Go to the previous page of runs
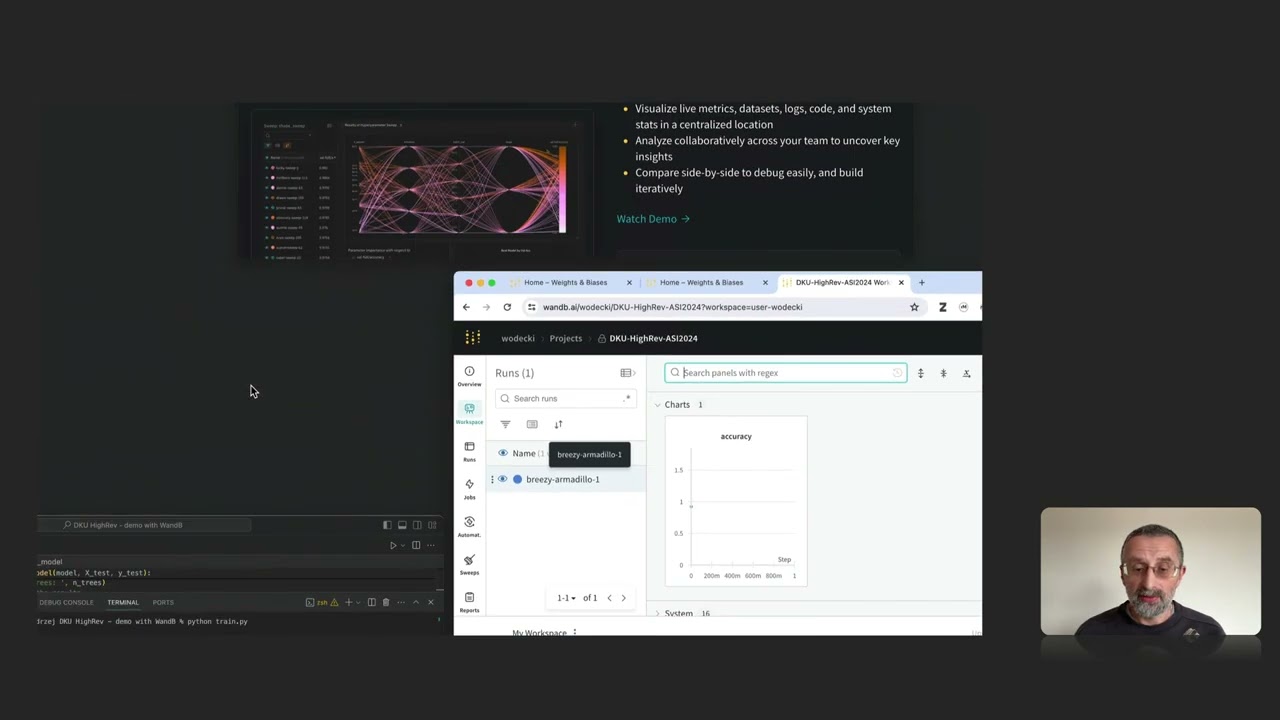This screenshot has width=1280, height=720. tap(609, 598)
